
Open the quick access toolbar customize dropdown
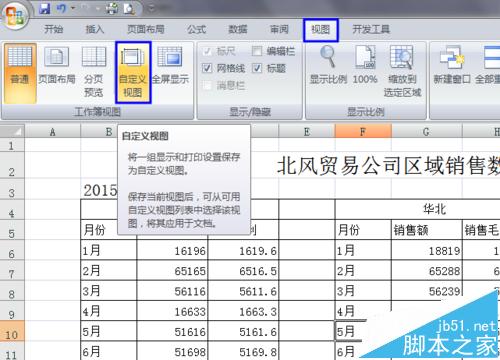pos(152,8)
